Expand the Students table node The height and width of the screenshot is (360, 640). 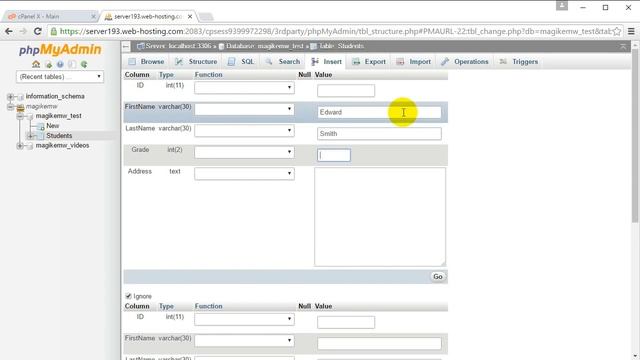click(30, 136)
